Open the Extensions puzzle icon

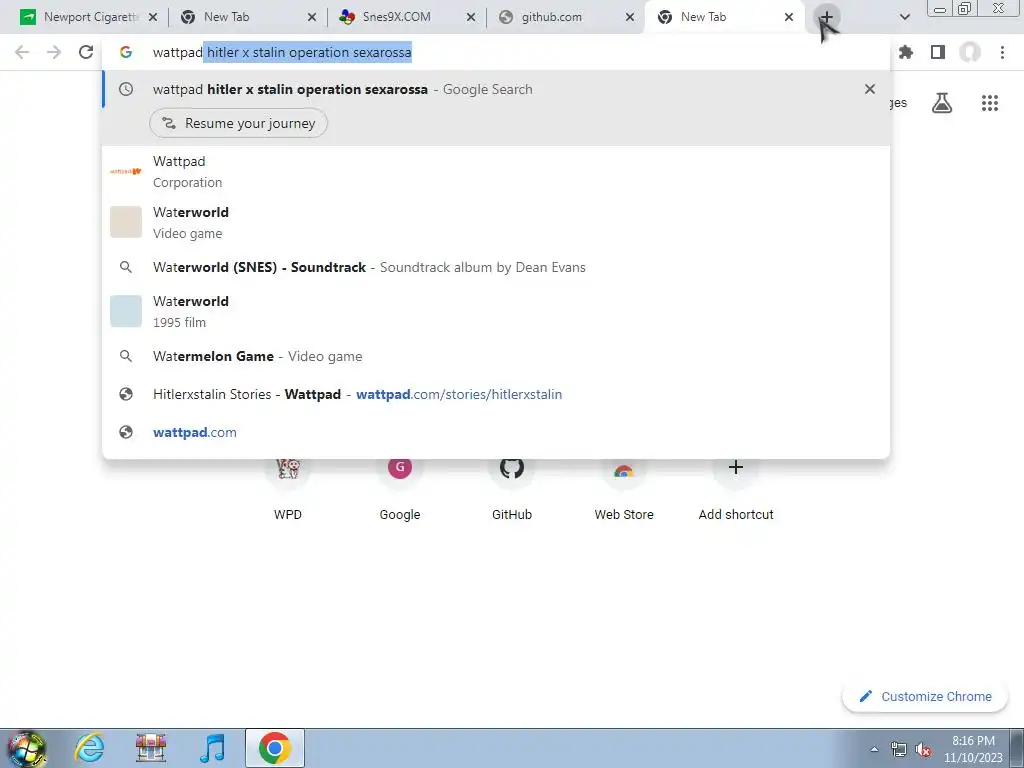point(906,52)
